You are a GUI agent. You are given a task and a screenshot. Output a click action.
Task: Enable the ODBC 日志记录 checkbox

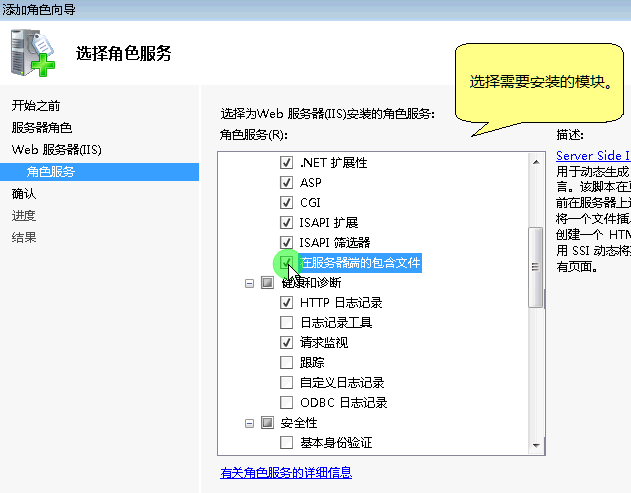(287, 402)
